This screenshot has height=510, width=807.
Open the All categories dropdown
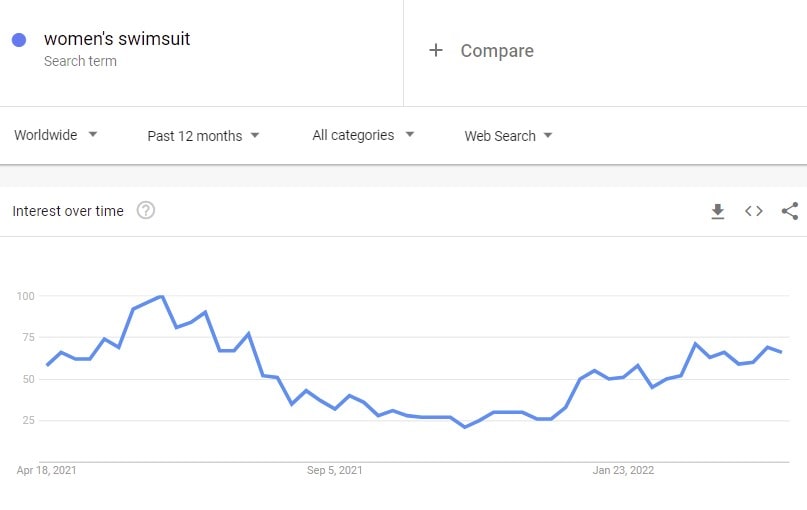363,135
